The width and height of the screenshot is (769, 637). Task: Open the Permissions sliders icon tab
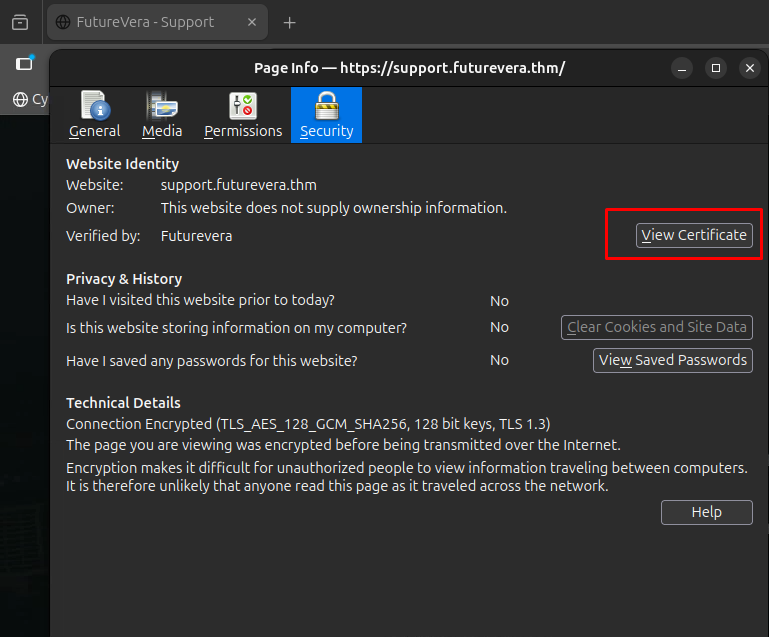pyautogui.click(x=243, y=114)
